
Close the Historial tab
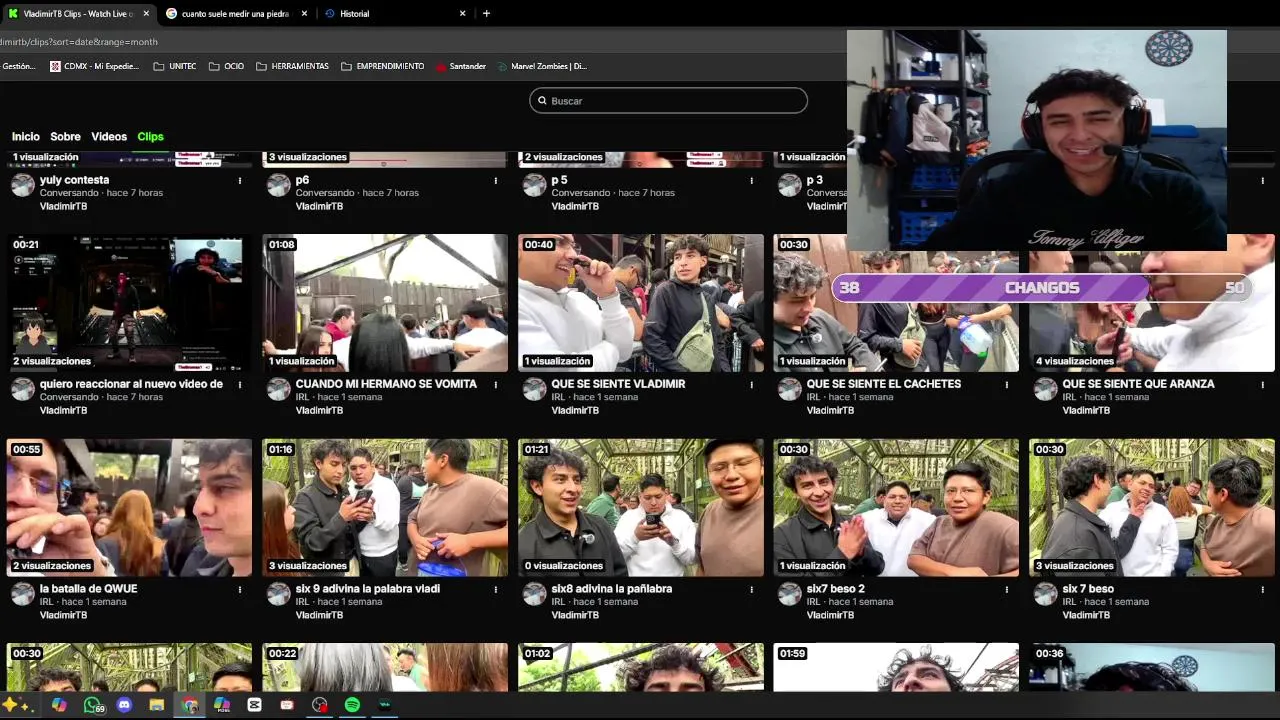pyautogui.click(x=462, y=14)
